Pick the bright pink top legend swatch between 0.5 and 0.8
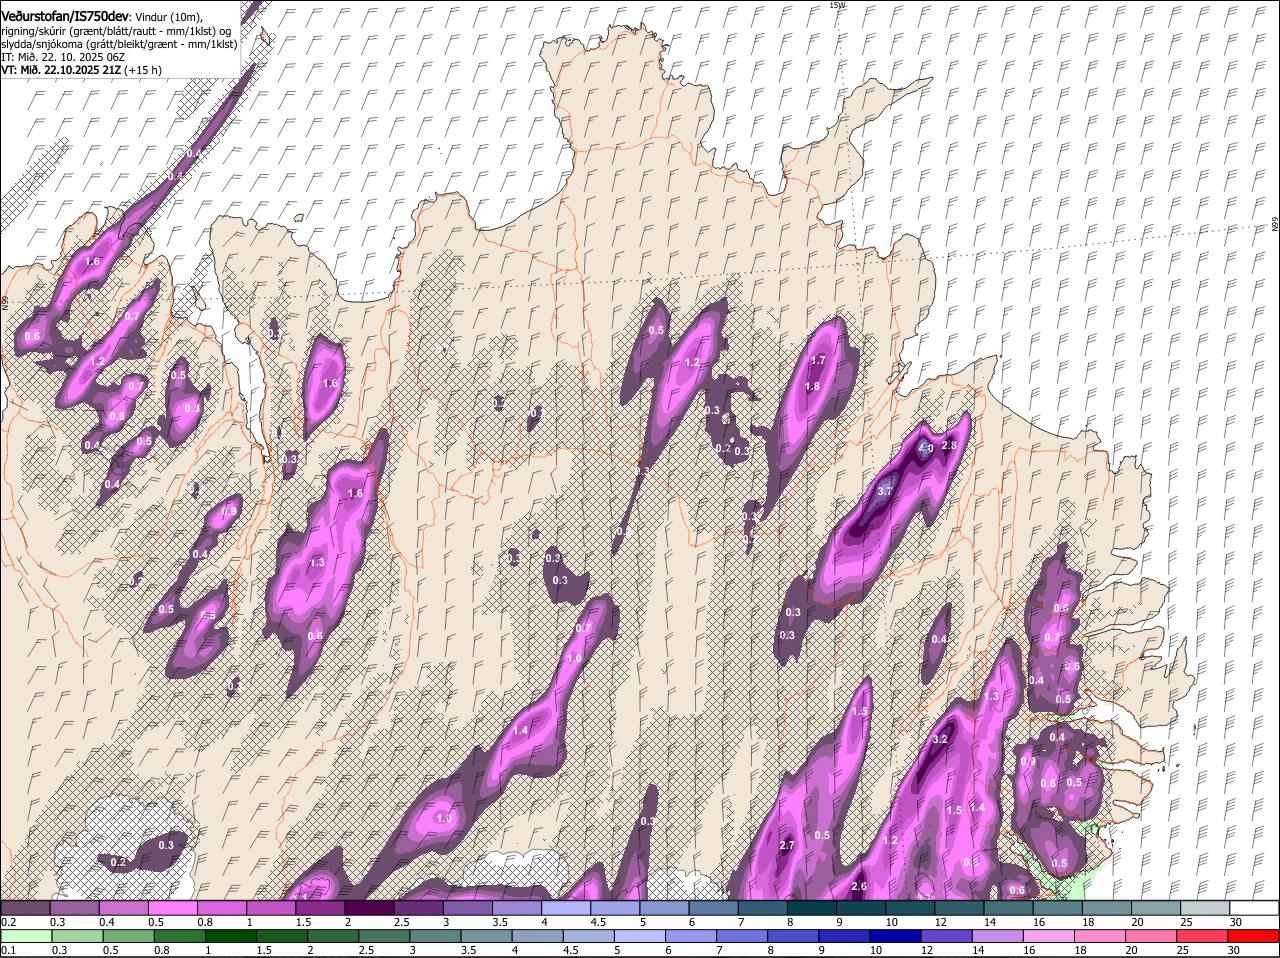The height and width of the screenshot is (958, 1280). pyautogui.click(x=173, y=907)
